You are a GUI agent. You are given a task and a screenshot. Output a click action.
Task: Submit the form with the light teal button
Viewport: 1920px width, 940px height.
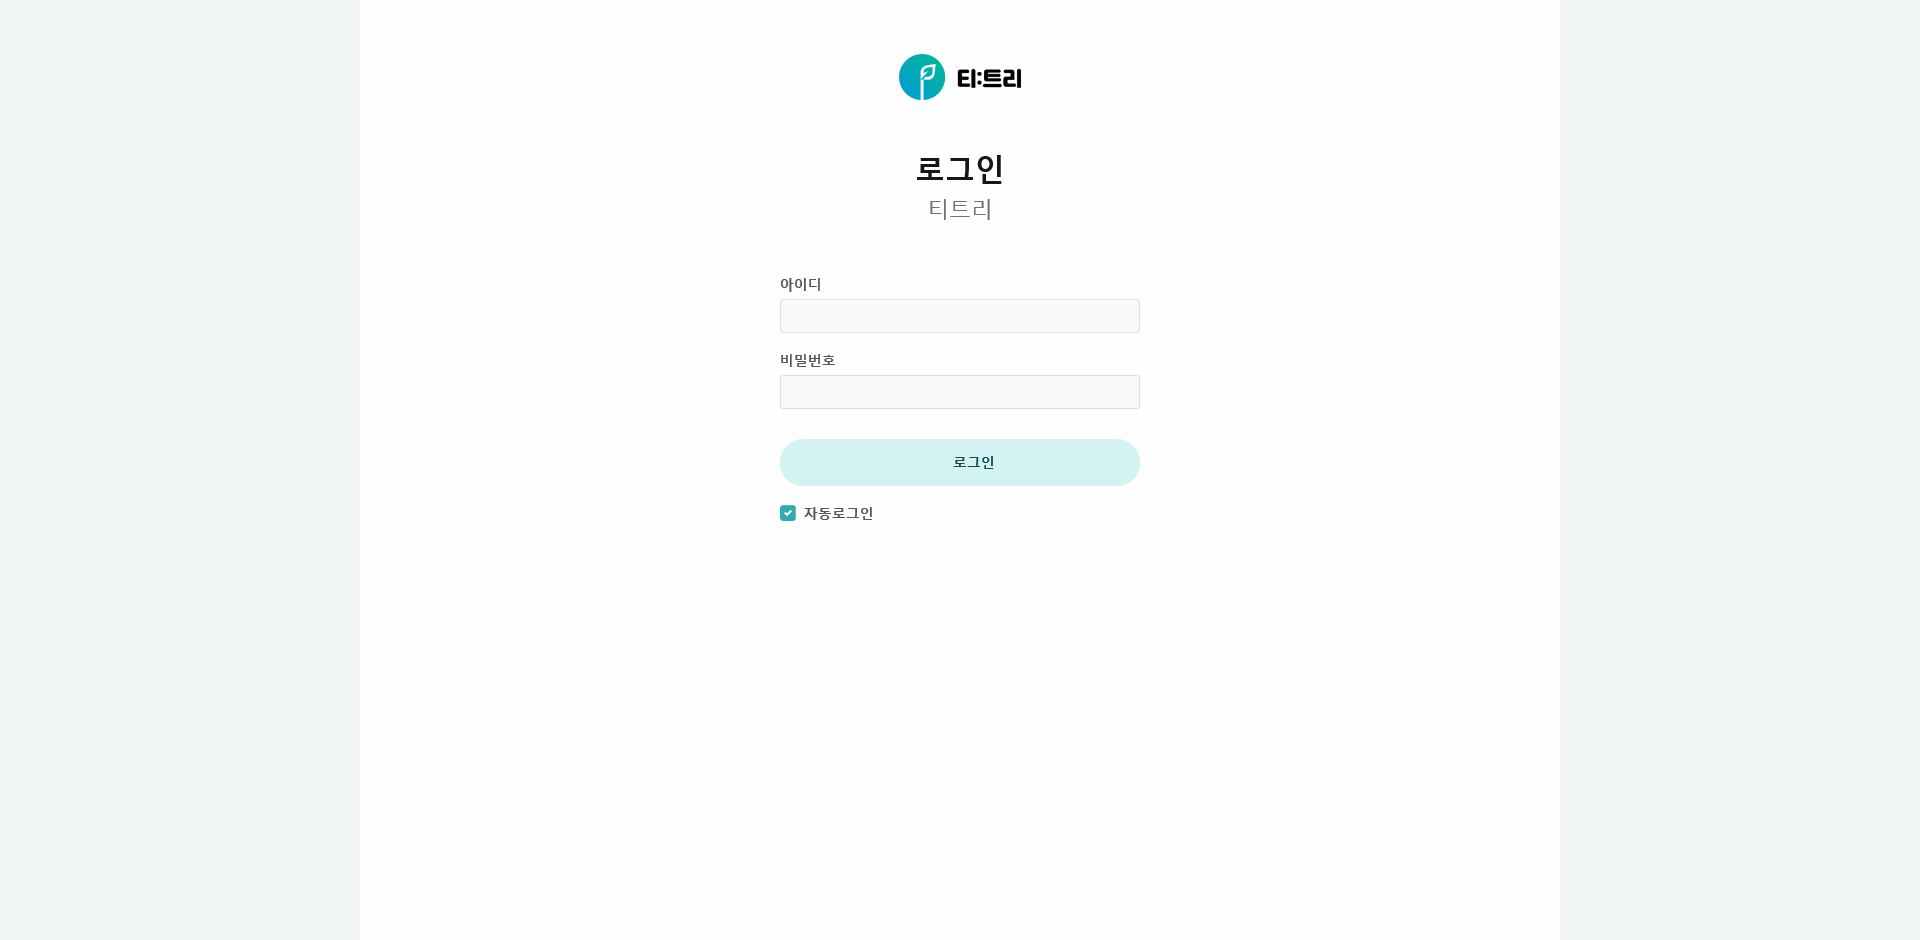959,462
